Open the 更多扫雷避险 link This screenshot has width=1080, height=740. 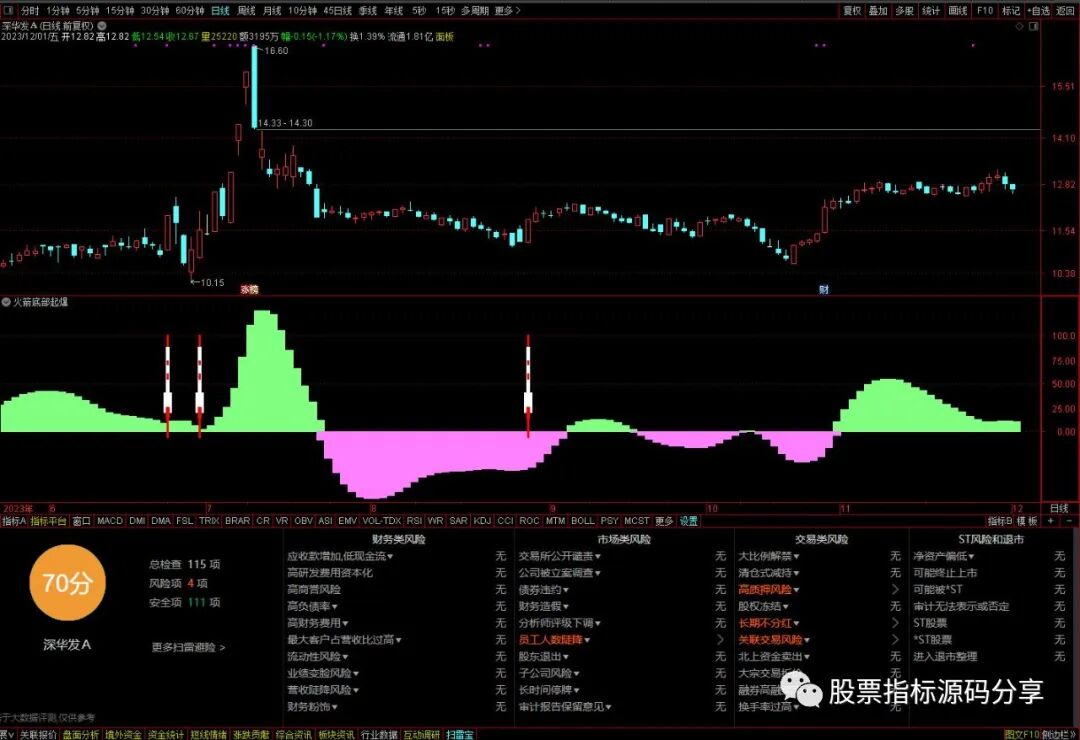pos(189,648)
